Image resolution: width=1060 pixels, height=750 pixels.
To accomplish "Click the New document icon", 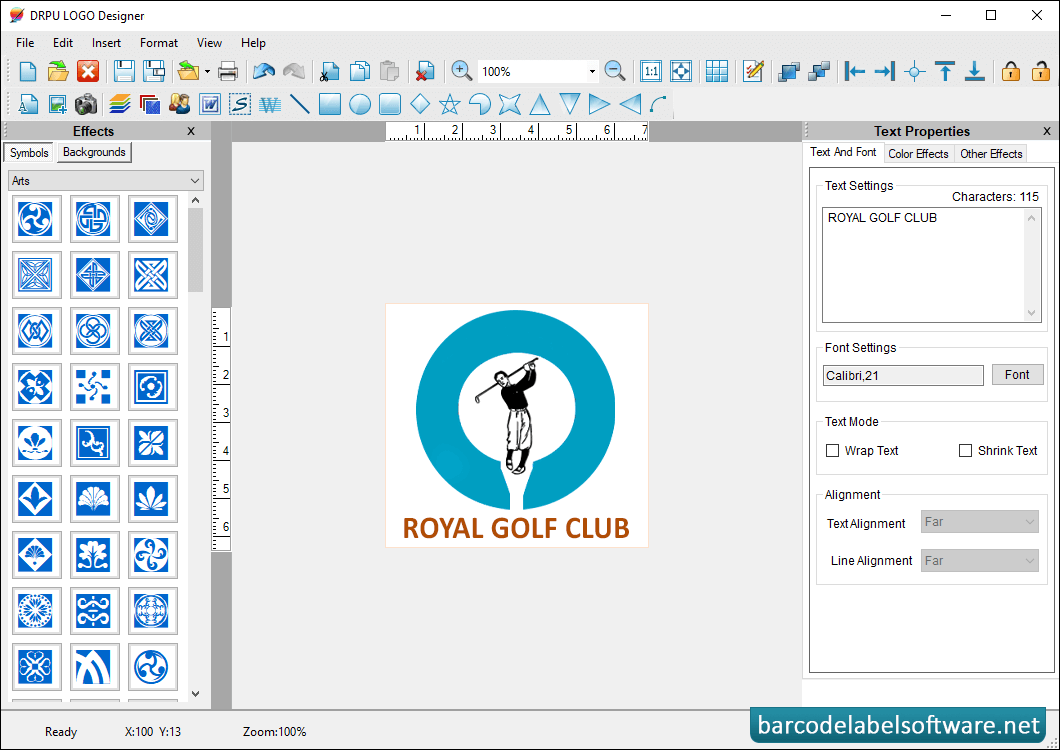I will 28,71.
